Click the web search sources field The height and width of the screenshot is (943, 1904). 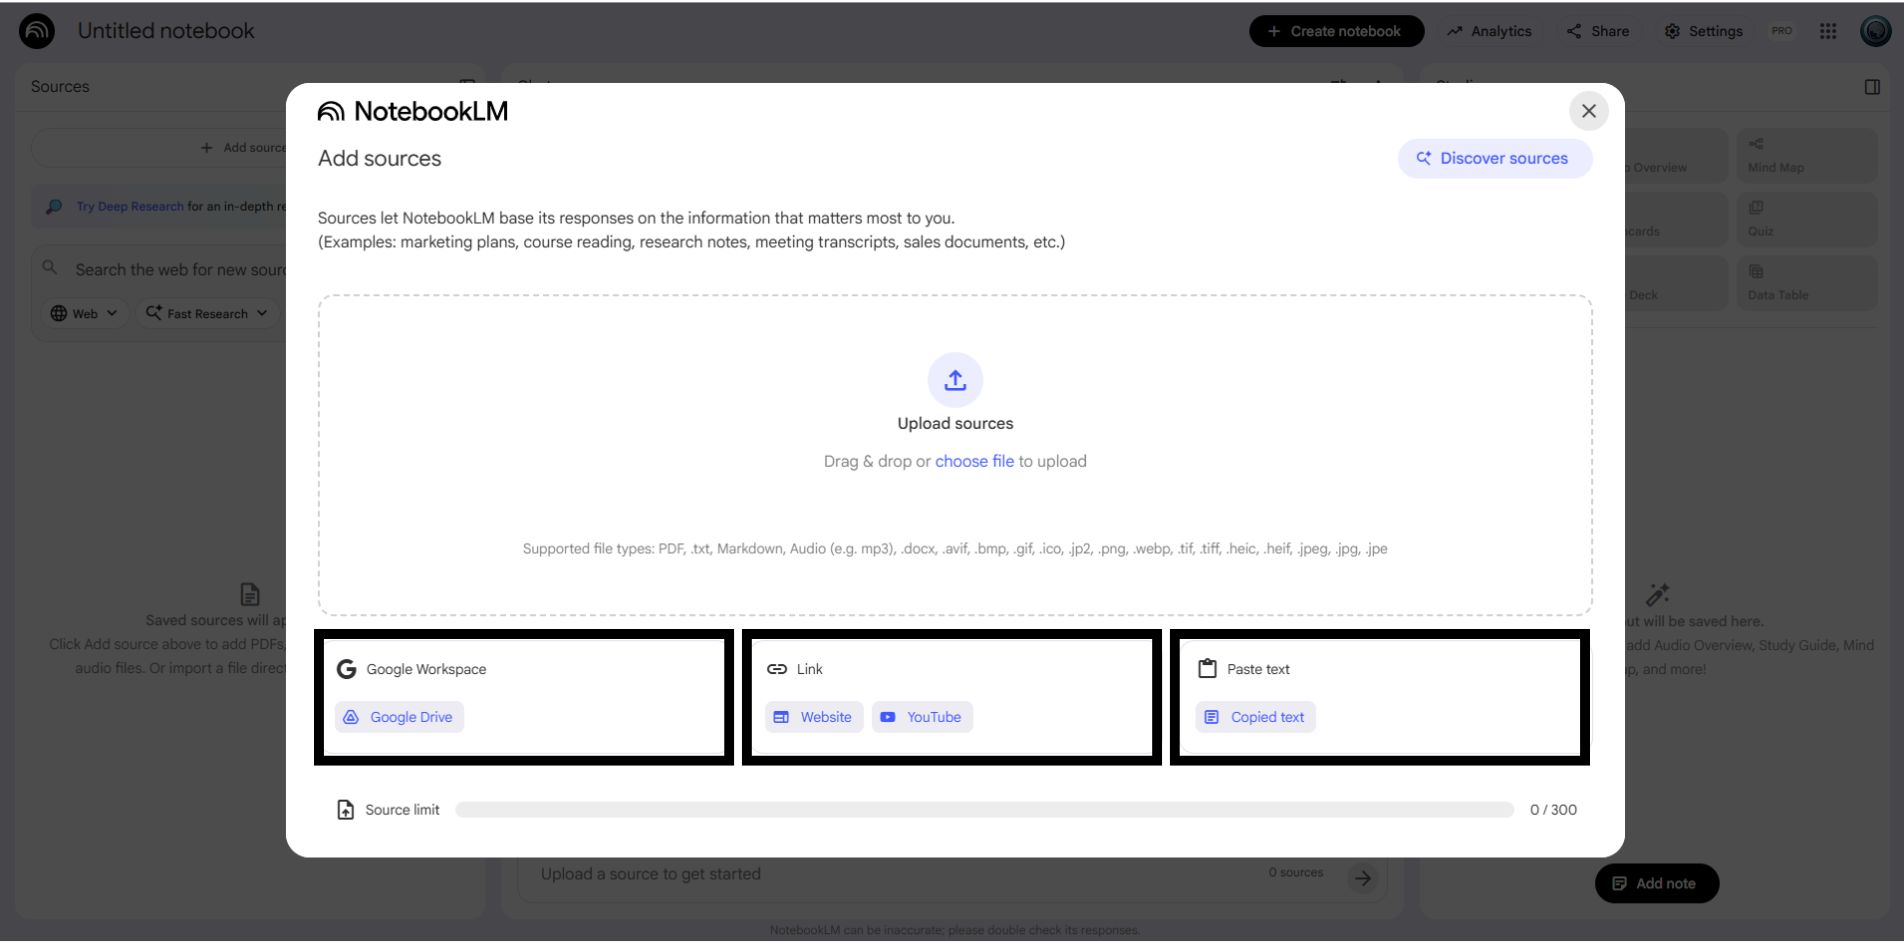point(180,270)
